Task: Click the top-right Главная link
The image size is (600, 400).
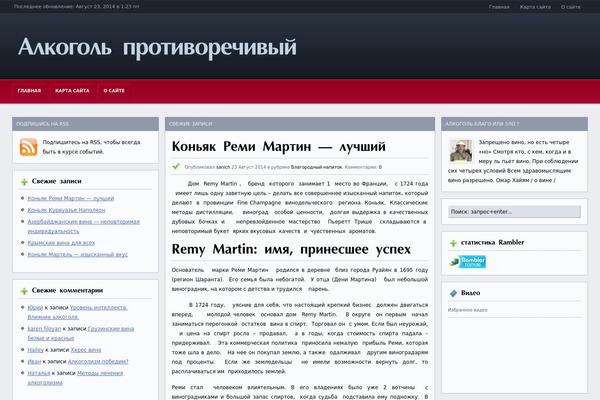Action: (499, 7)
